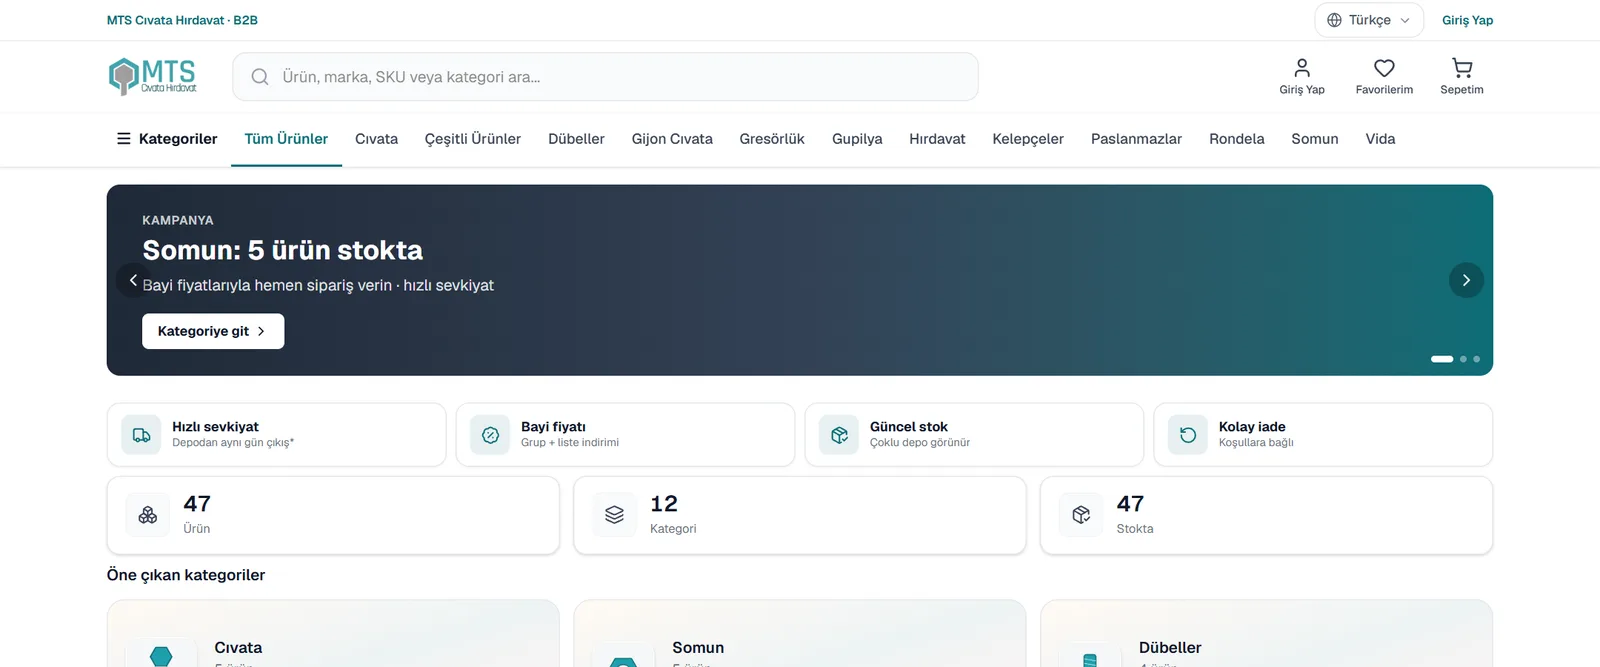Click the Kolay iade return icon
The width and height of the screenshot is (1600, 667).
tap(1188, 435)
